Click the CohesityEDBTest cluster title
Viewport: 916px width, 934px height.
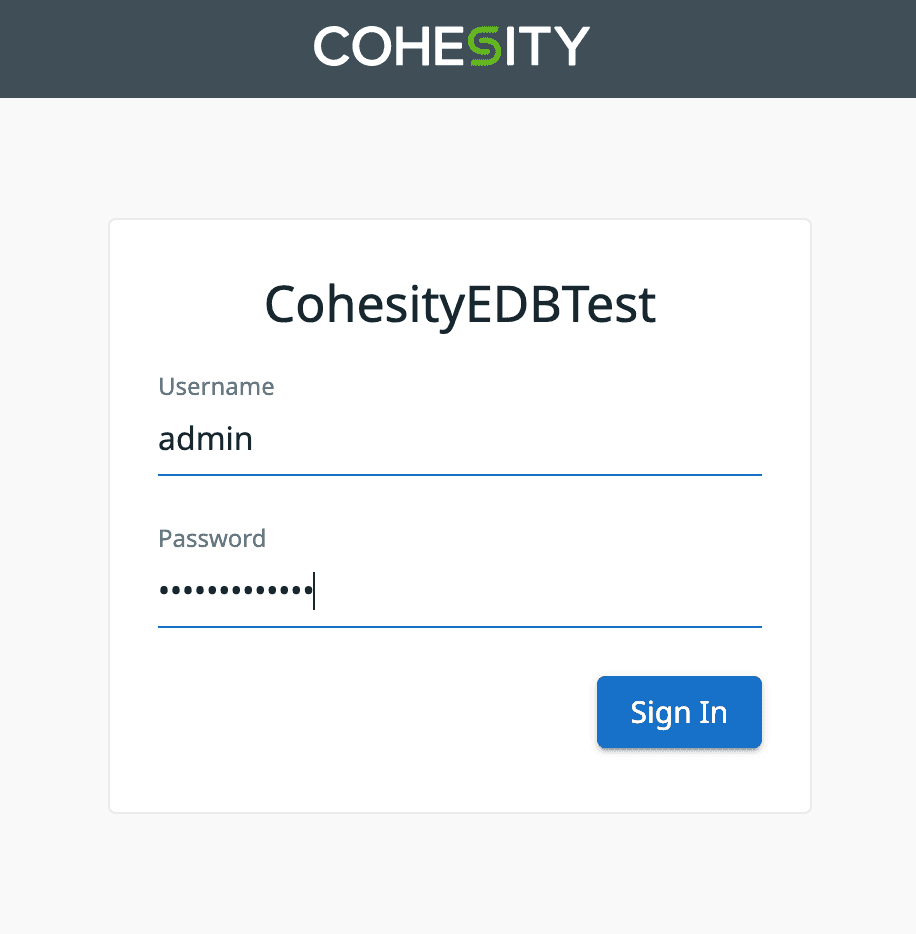coord(459,304)
